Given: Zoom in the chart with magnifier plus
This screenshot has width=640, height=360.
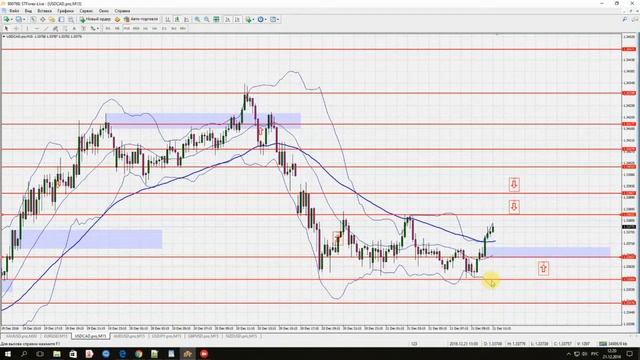Looking at the screenshot, I should [x=197, y=19].
